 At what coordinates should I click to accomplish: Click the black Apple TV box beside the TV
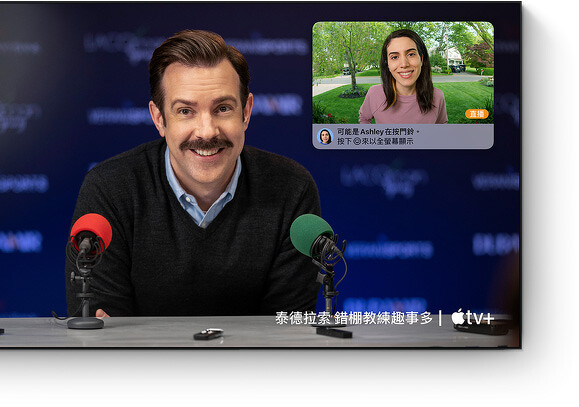482,328
